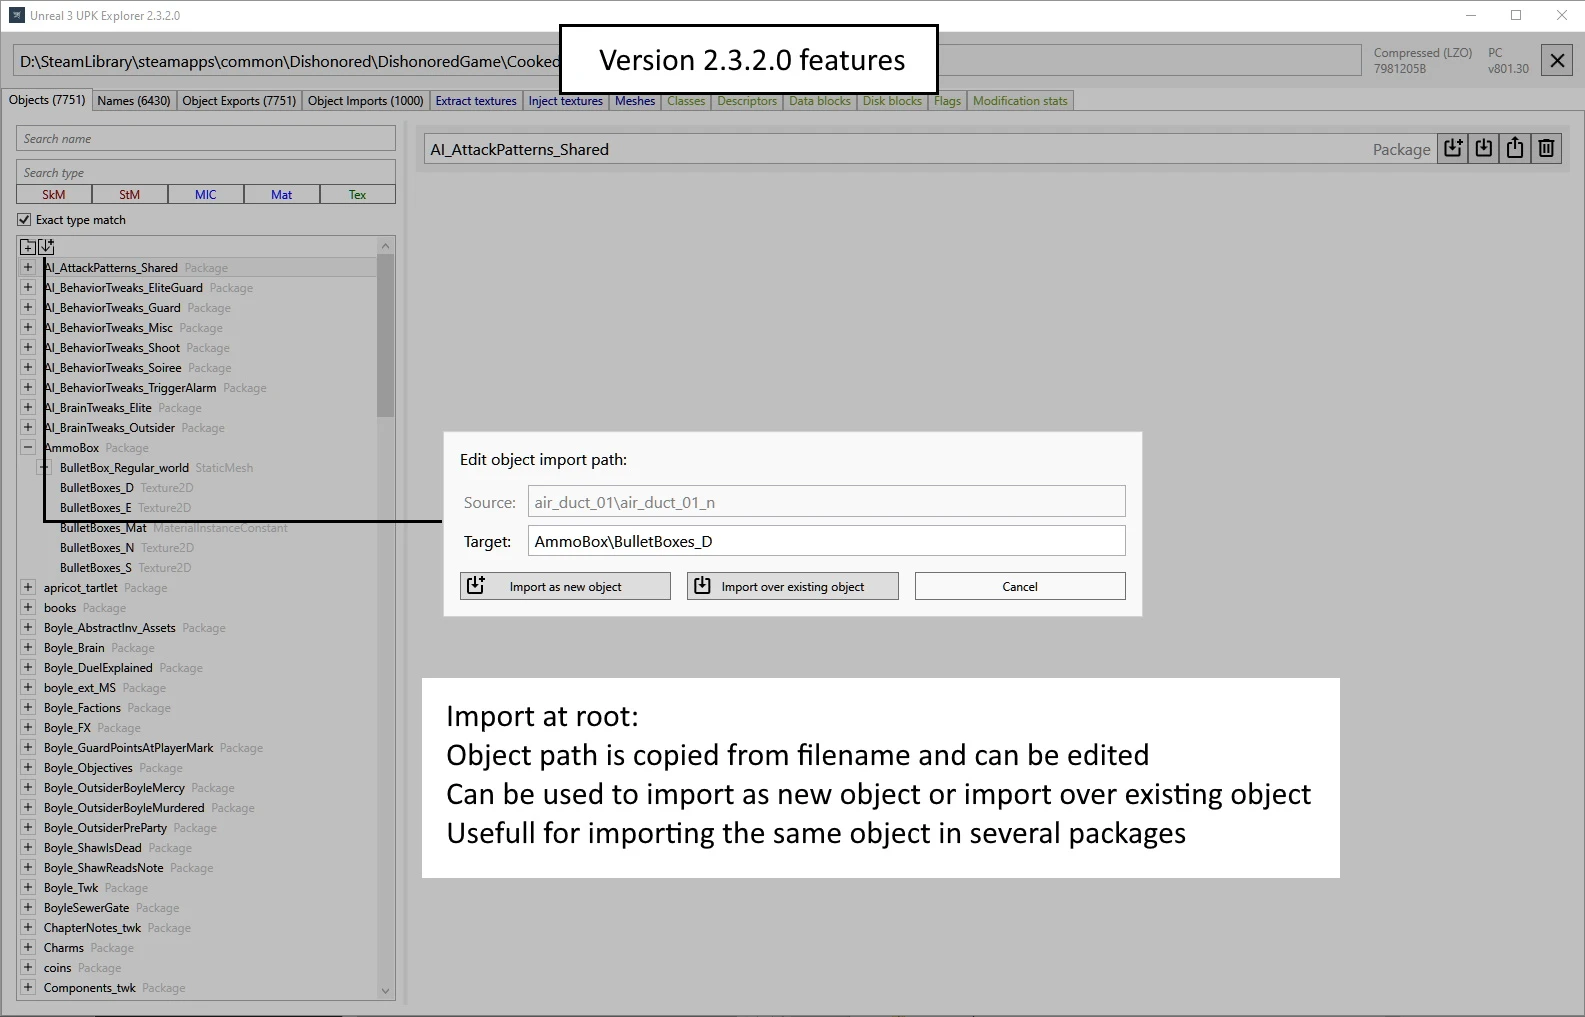The height and width of the screenshot is (1017, 1585).
Task: Click the export object icon in header
Action: (x=1515, y=149)
